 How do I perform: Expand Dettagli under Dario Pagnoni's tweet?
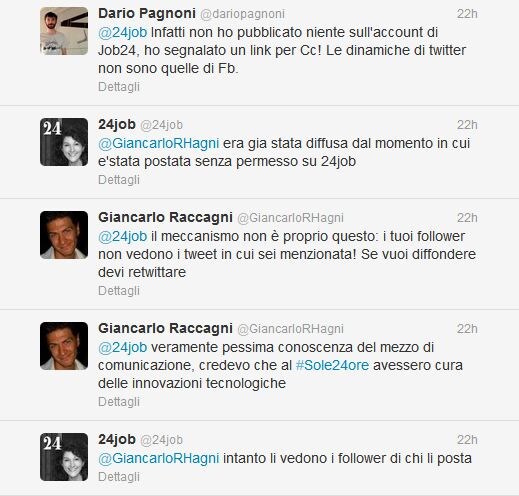point(119,87)
